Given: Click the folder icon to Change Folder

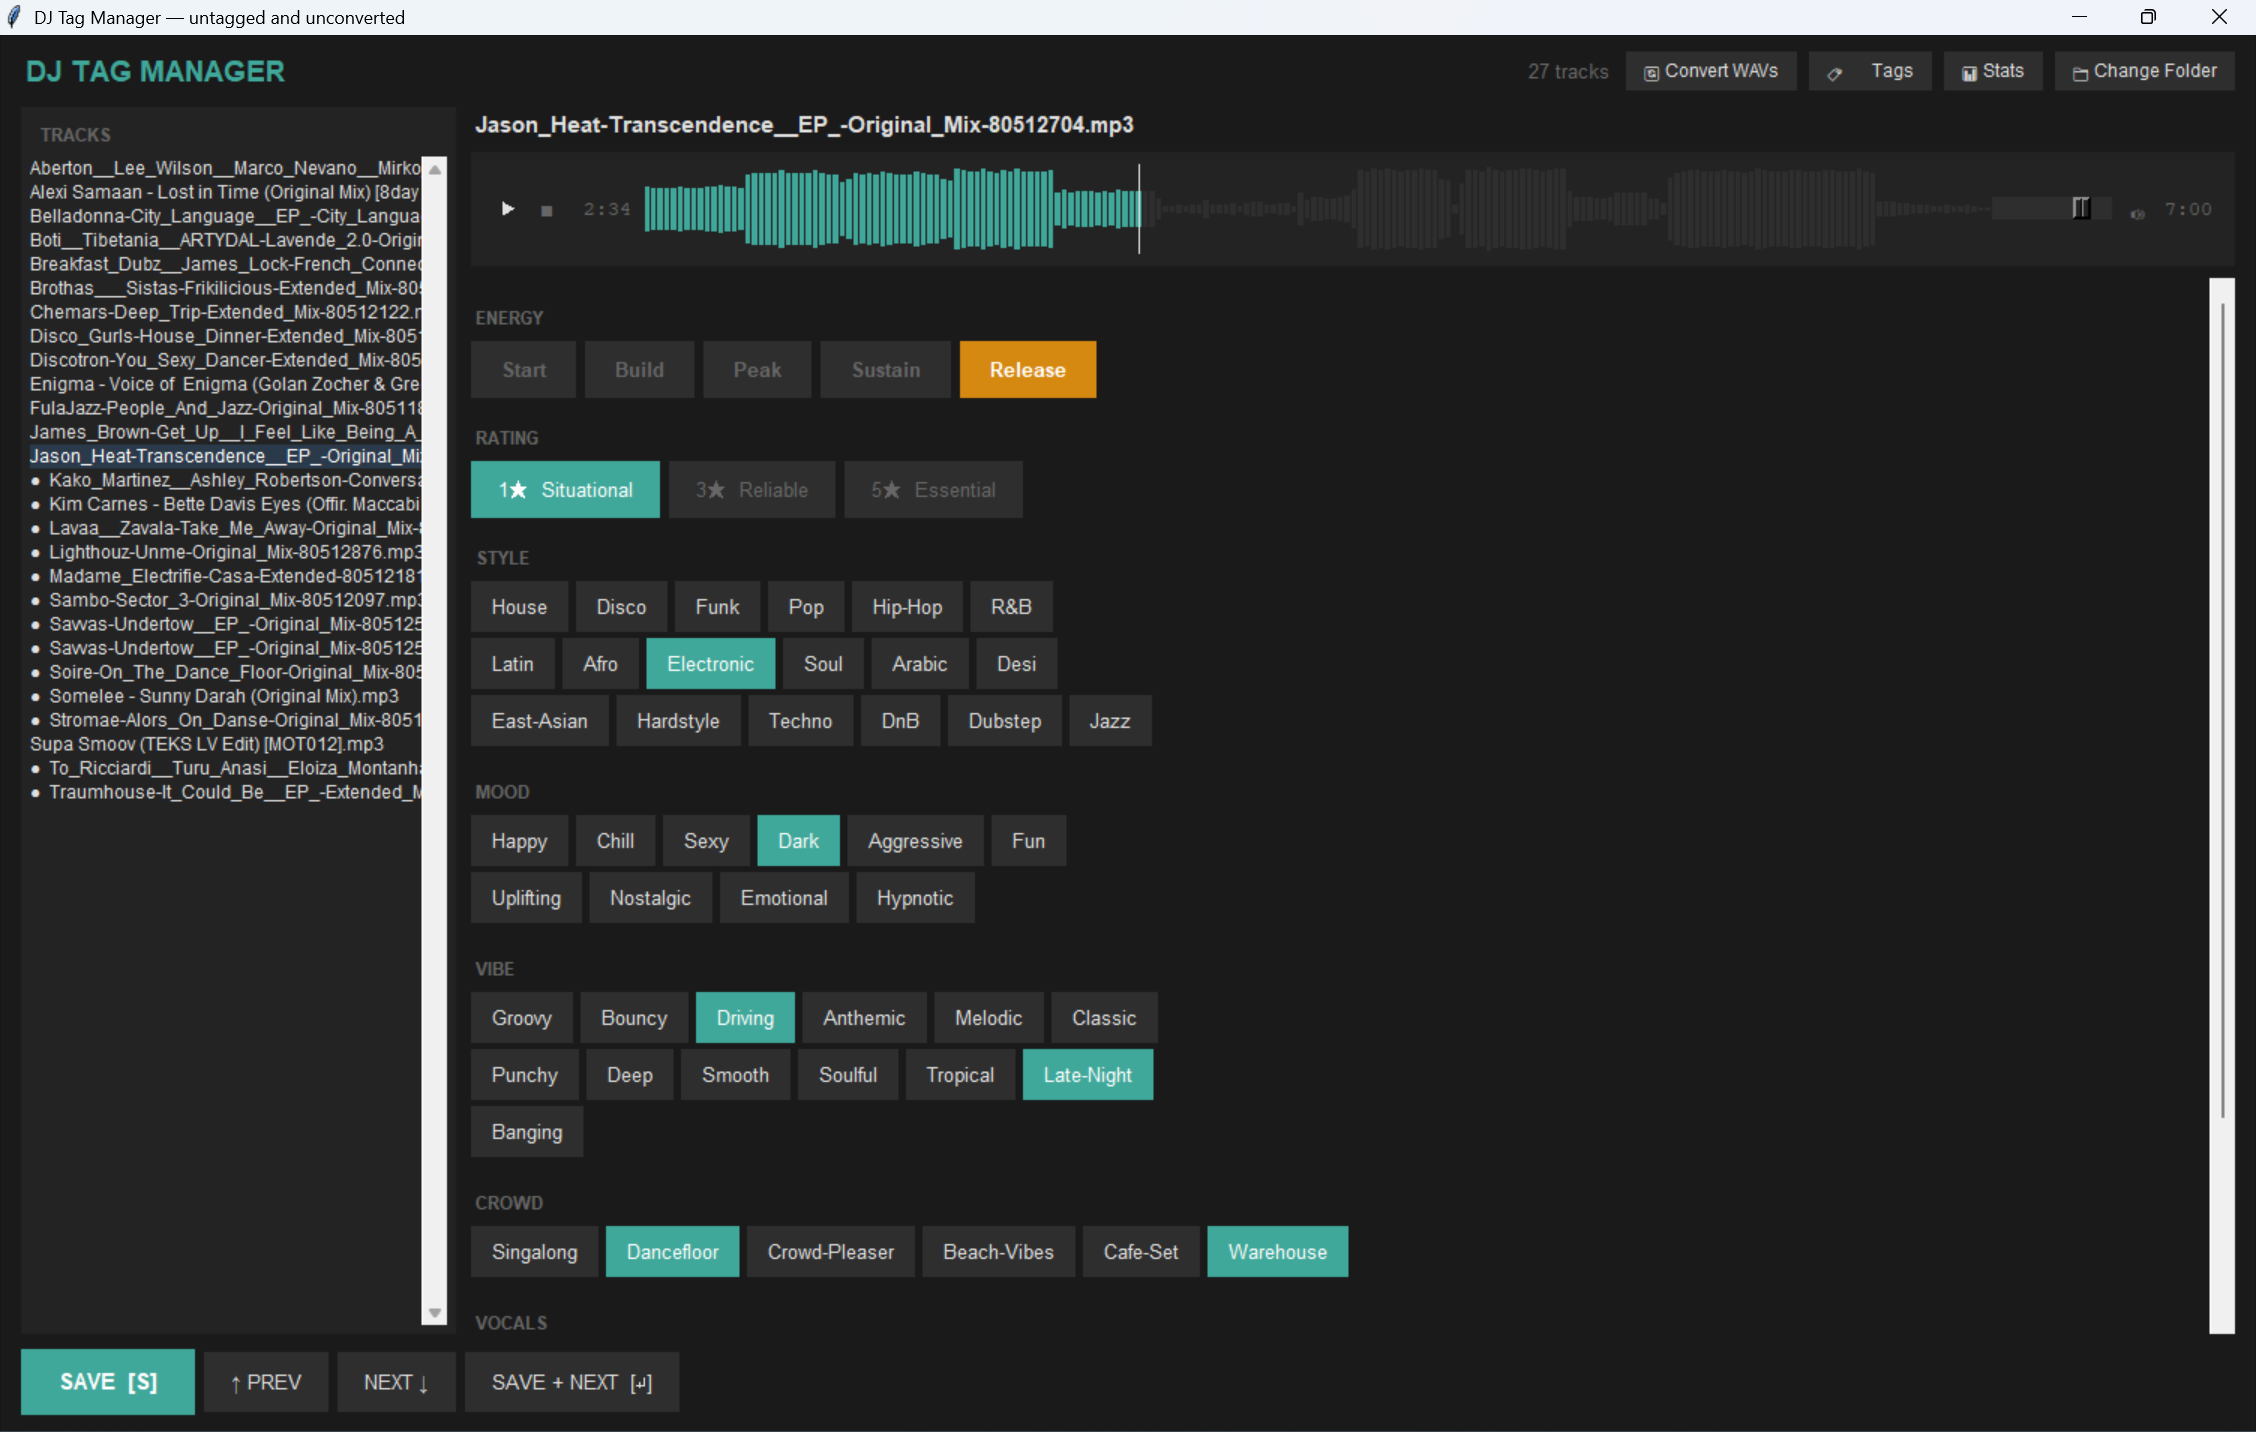Looking at the screenshot, I should (x=2081, y=72).
